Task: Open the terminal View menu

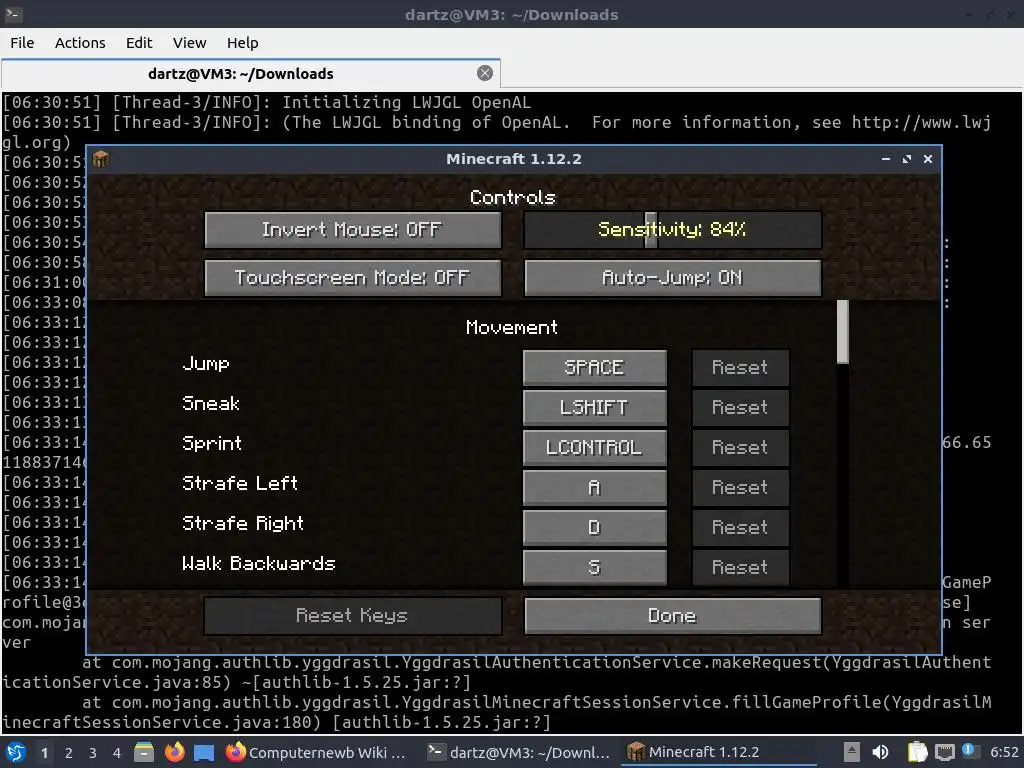Action: [x=189, y=43]
